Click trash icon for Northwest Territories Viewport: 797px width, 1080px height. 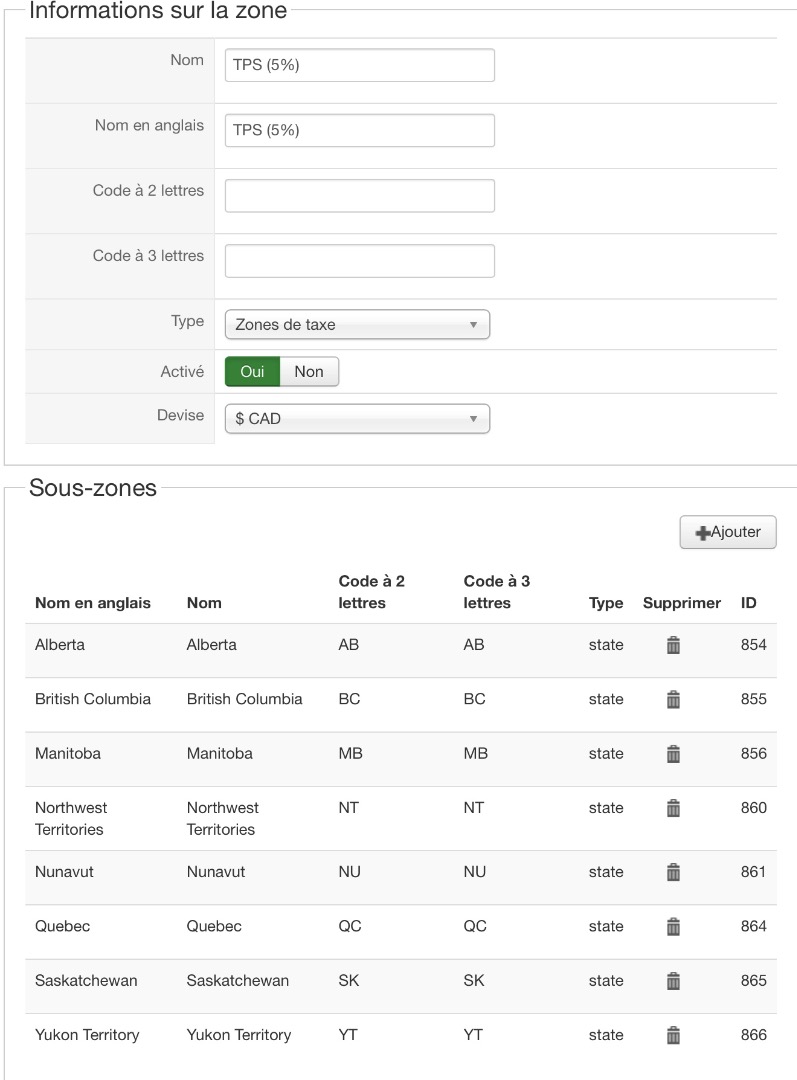coord(673,807)
